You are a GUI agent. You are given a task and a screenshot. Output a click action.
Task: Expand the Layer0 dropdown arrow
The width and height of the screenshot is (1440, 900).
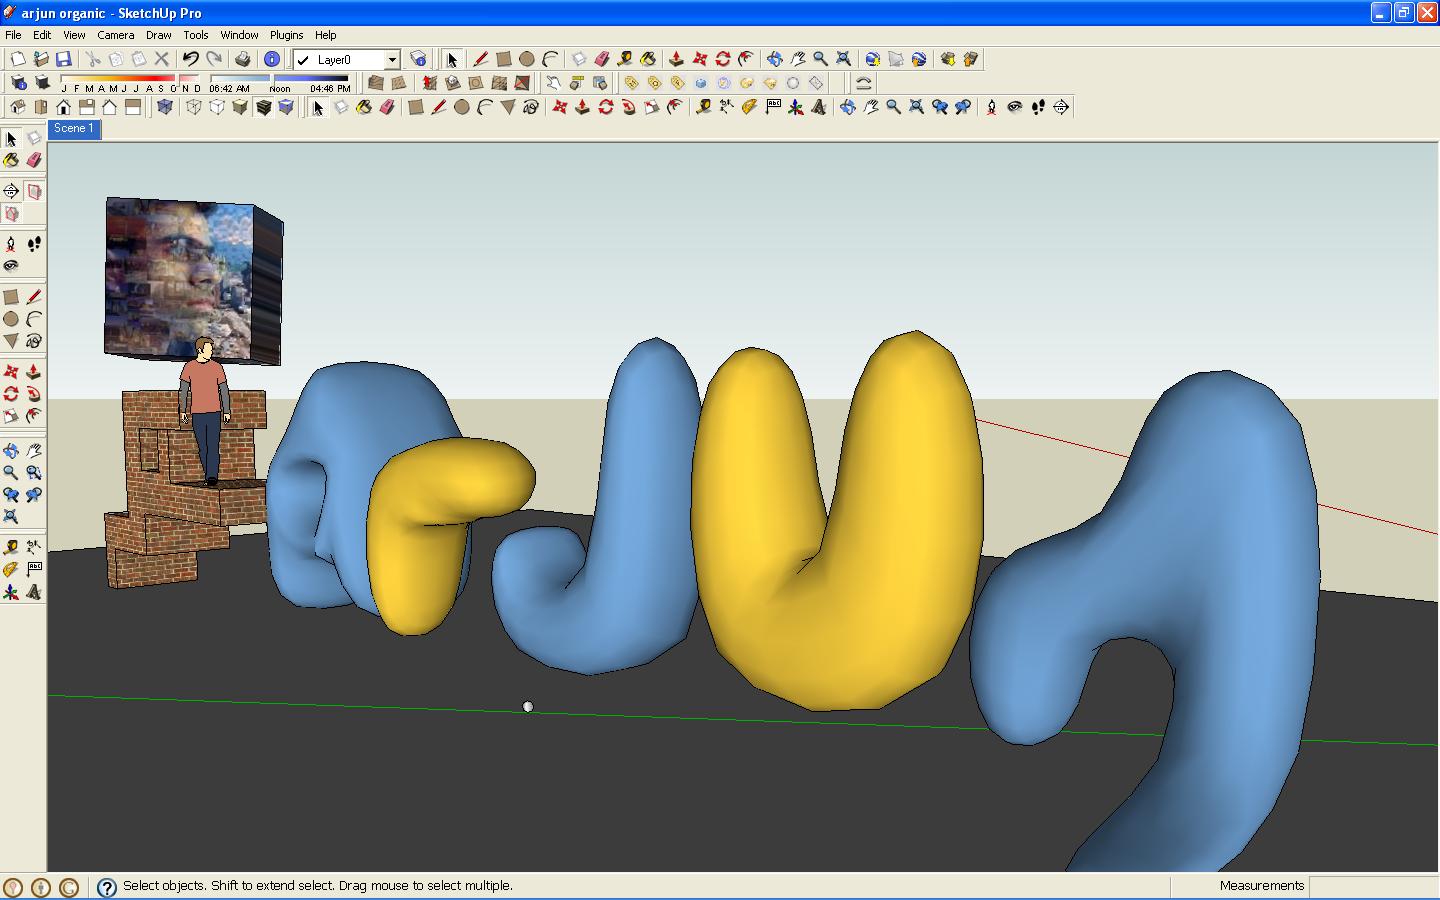(x=392, y=60)
